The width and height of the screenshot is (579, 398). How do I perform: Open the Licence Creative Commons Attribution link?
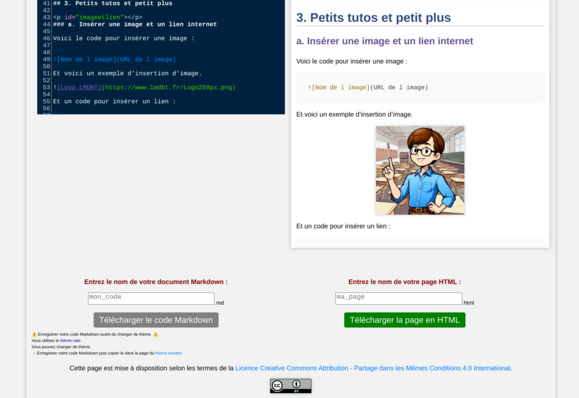pos(373,368)
